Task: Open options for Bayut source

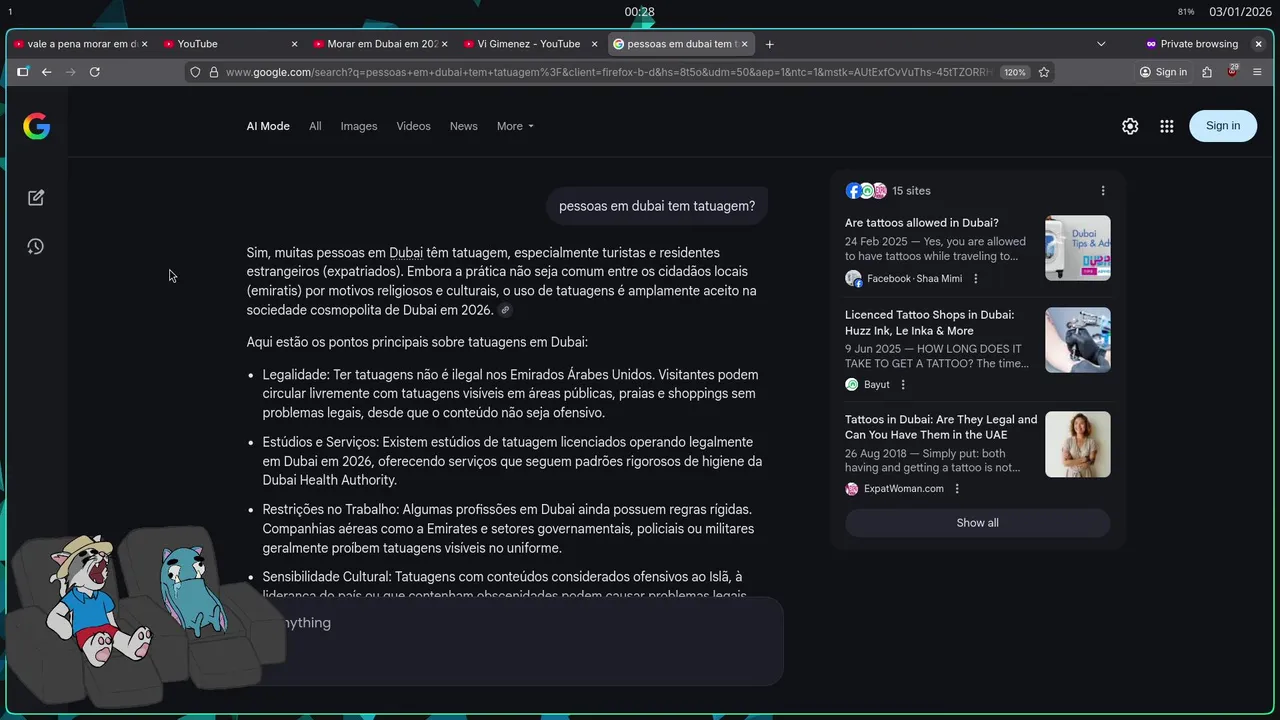Action: pyautogui.click(x=903, y=385)
